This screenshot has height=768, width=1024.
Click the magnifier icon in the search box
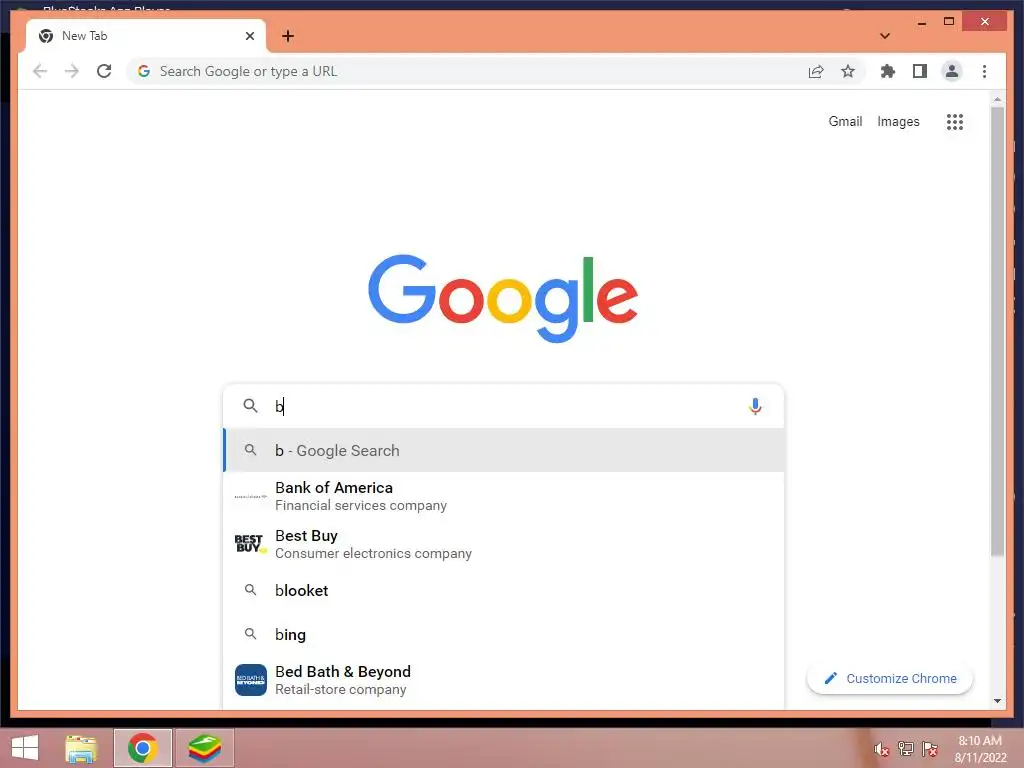pos(250,406)
